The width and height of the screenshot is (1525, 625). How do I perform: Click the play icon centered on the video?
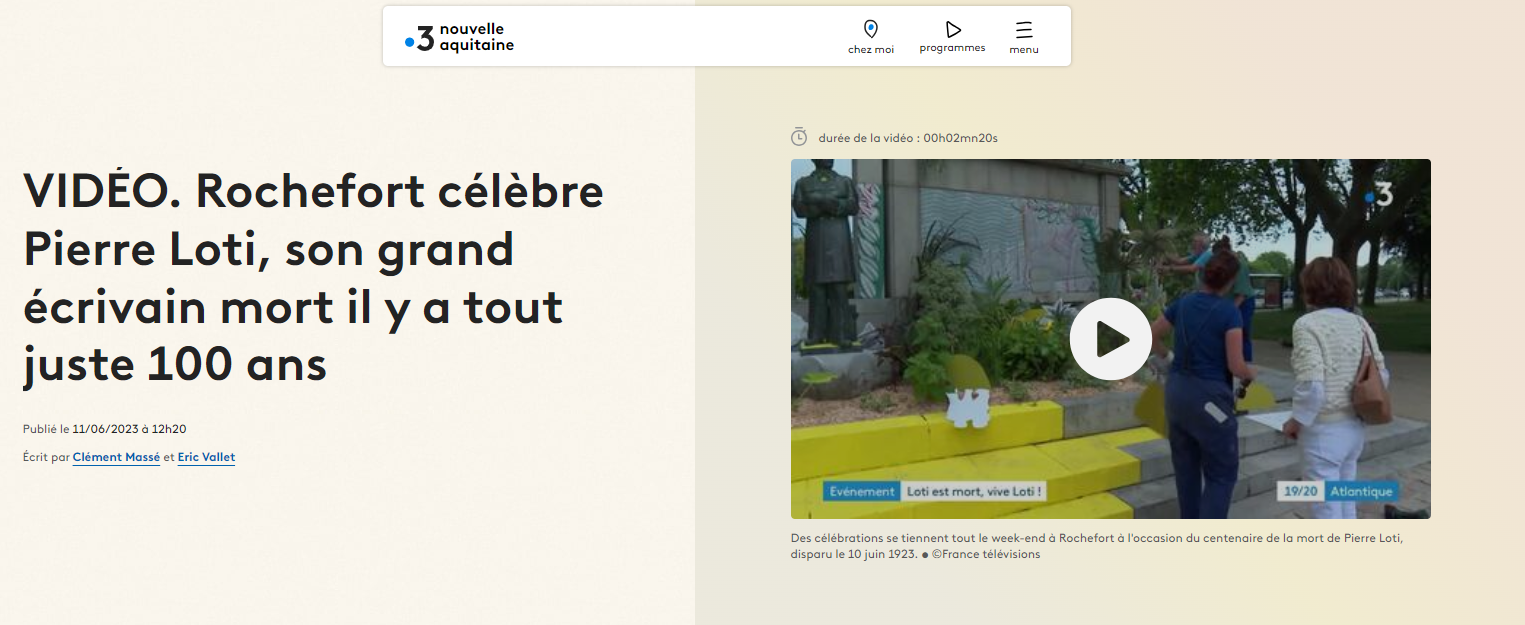click(1110, 338)
